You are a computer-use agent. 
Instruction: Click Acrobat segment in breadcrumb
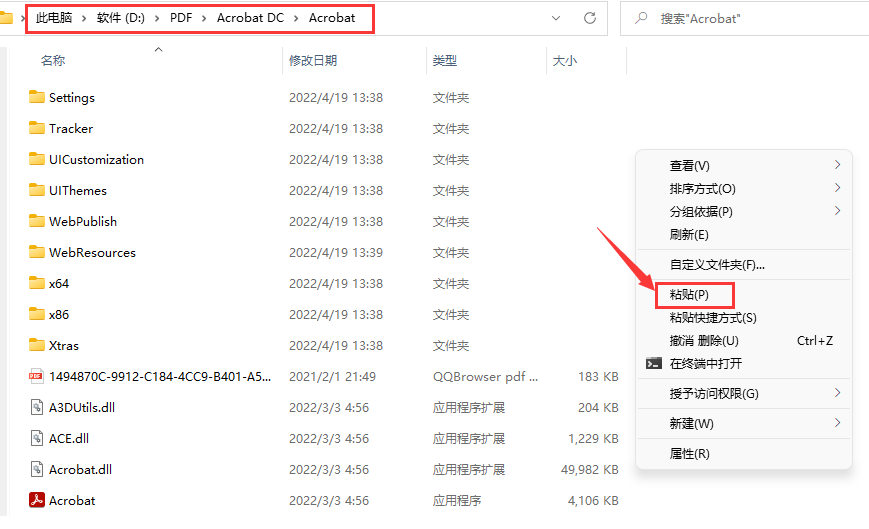(x=332, y=18)
